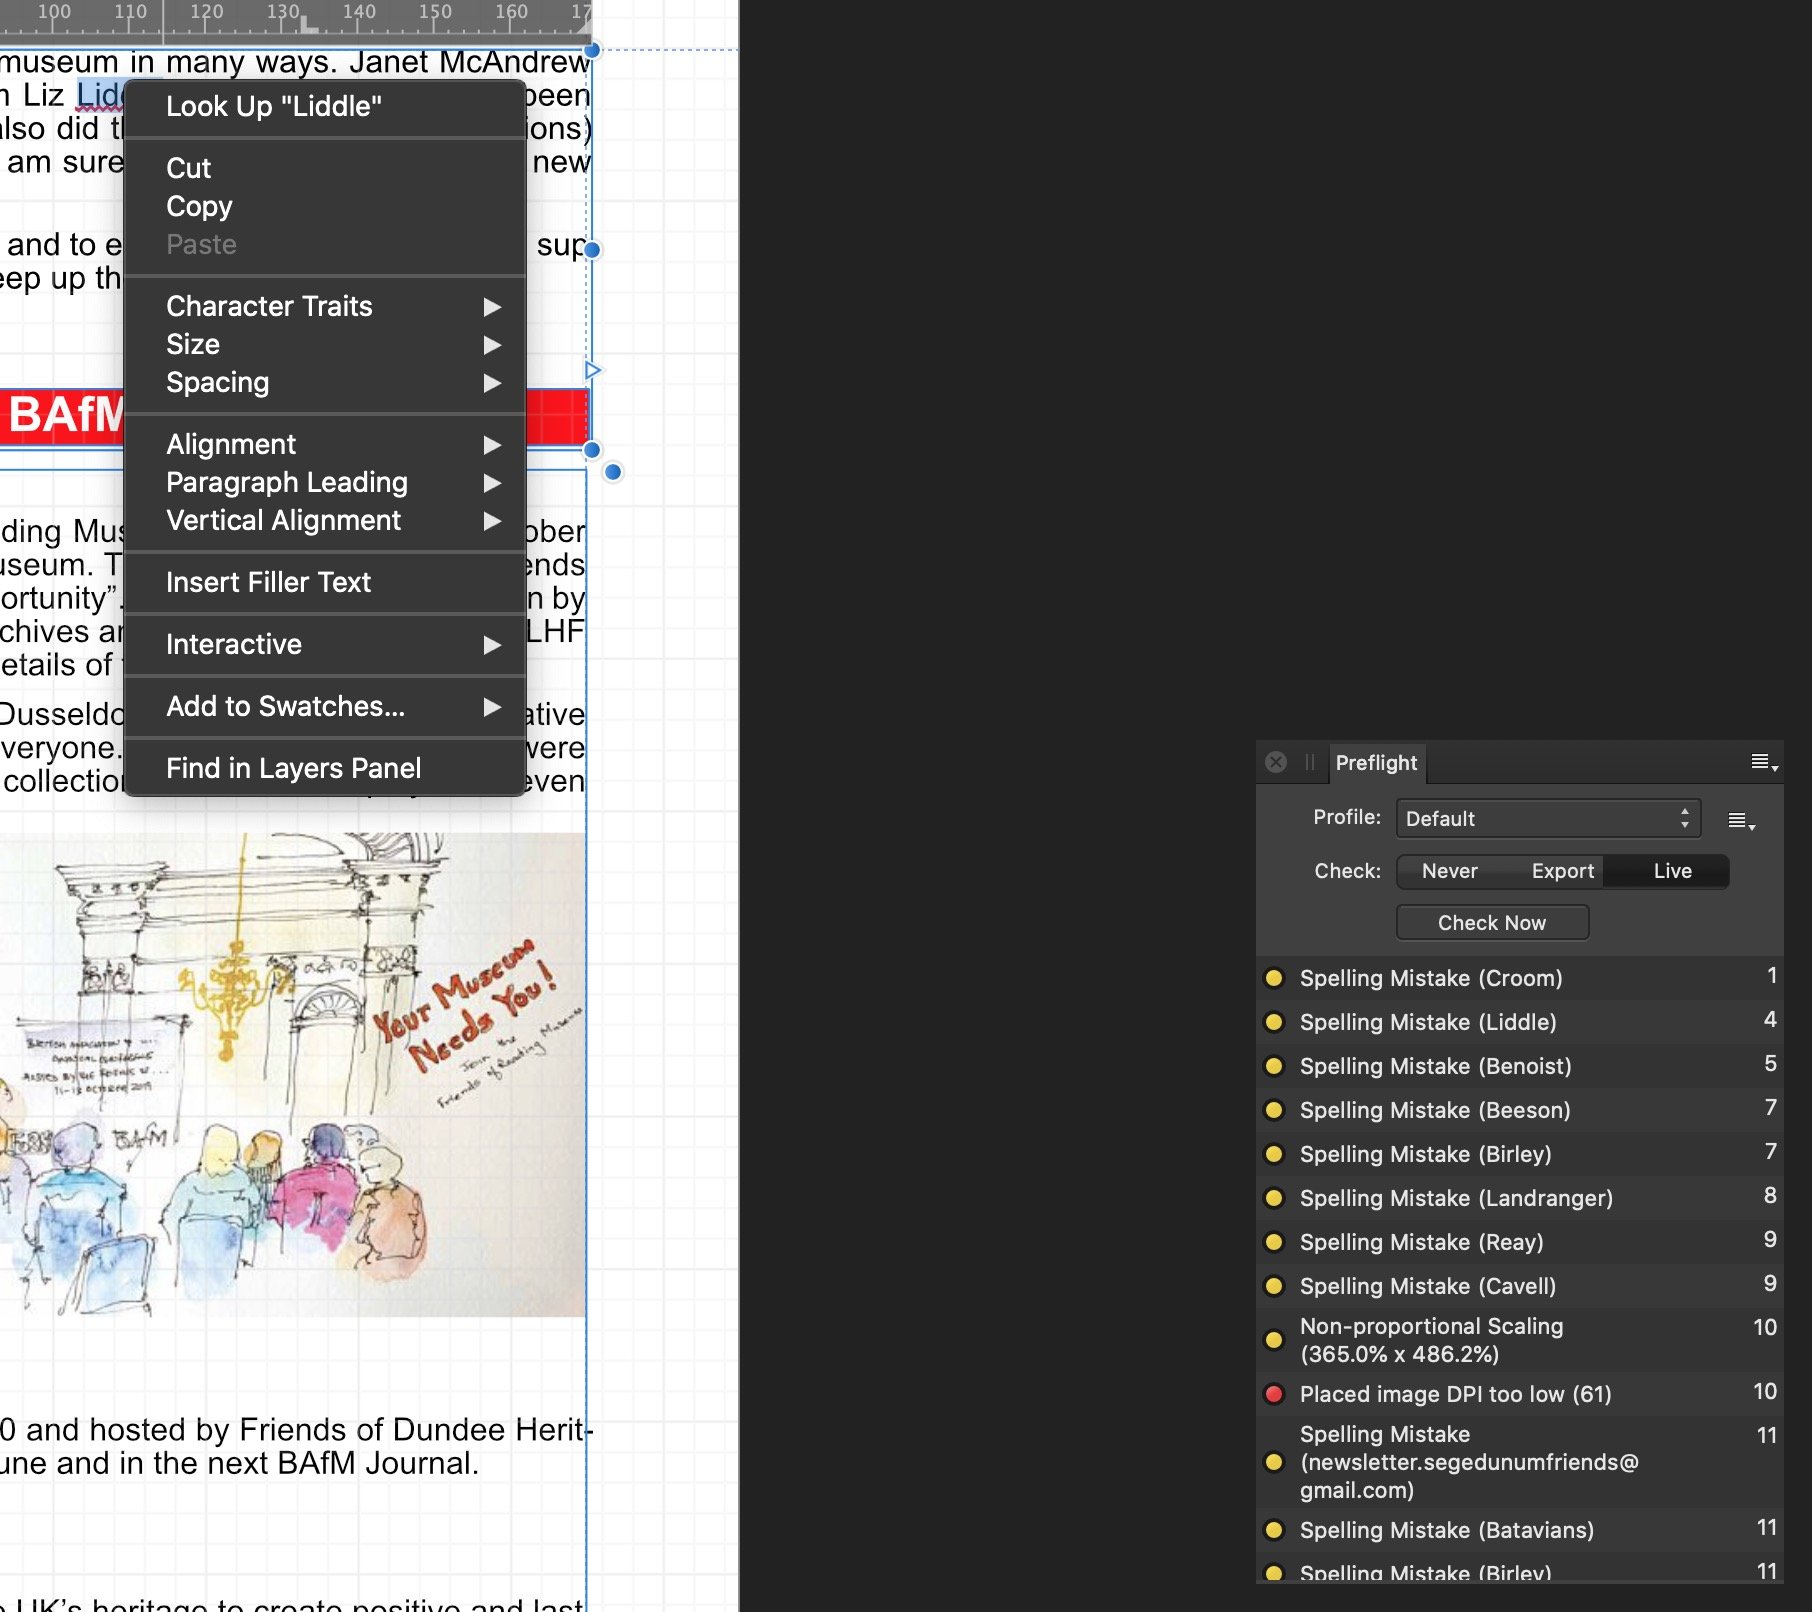Click the museum sketch image
Image resolution: width=1812 pixels, height=1612 pixels.
293,1074
